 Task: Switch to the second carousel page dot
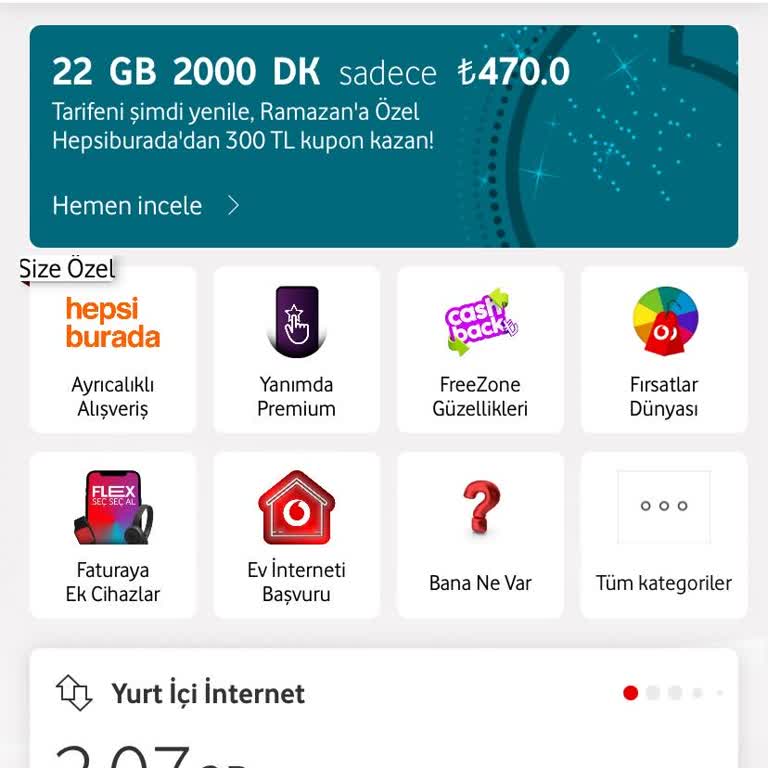click(653, 693)
